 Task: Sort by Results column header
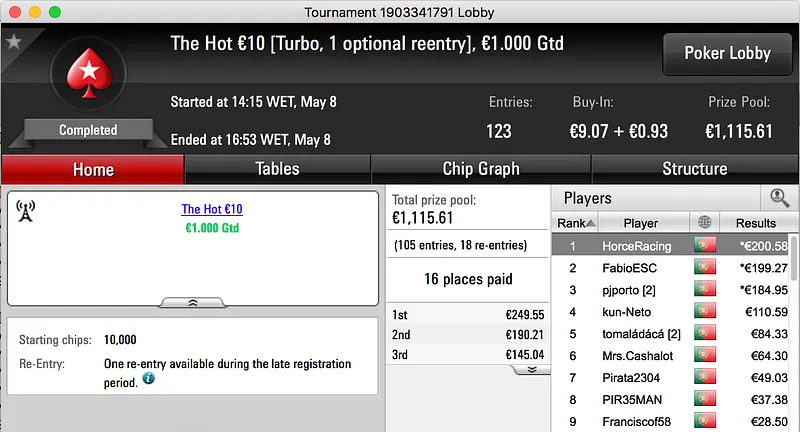pyautogui.click(x=755, y=223)
